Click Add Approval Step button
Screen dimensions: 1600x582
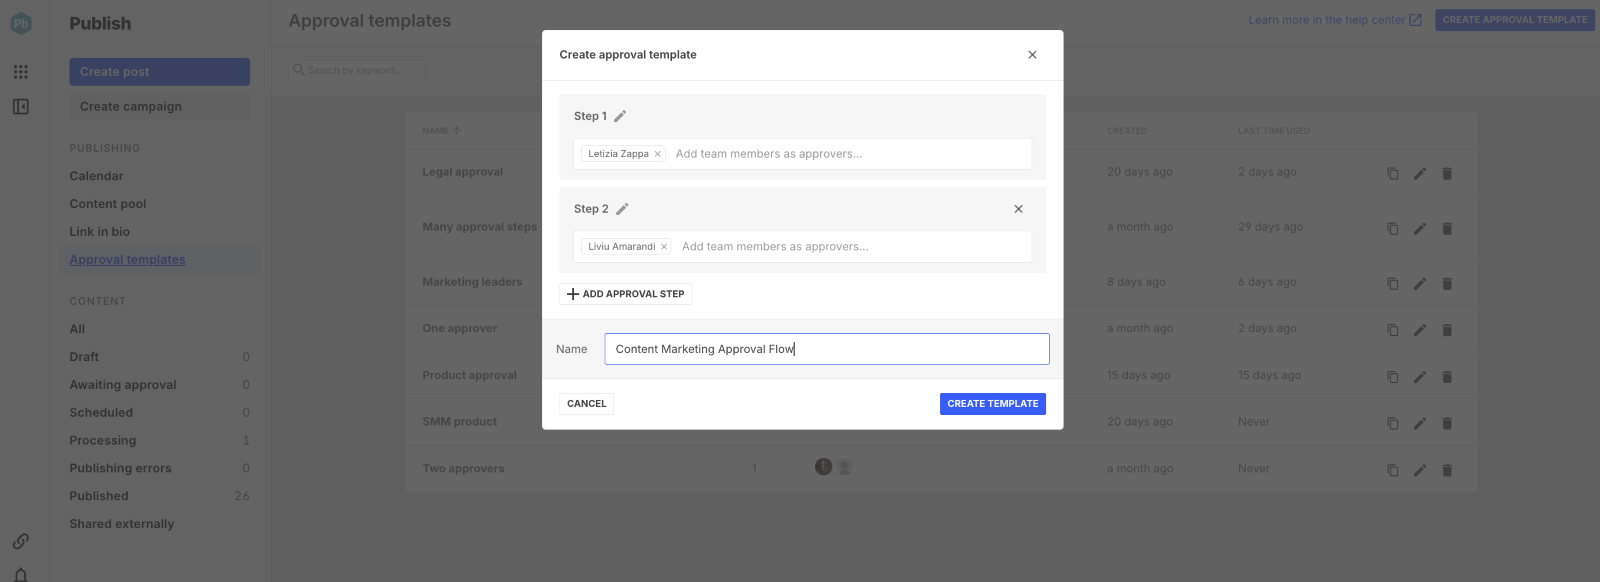coord(626,294)
